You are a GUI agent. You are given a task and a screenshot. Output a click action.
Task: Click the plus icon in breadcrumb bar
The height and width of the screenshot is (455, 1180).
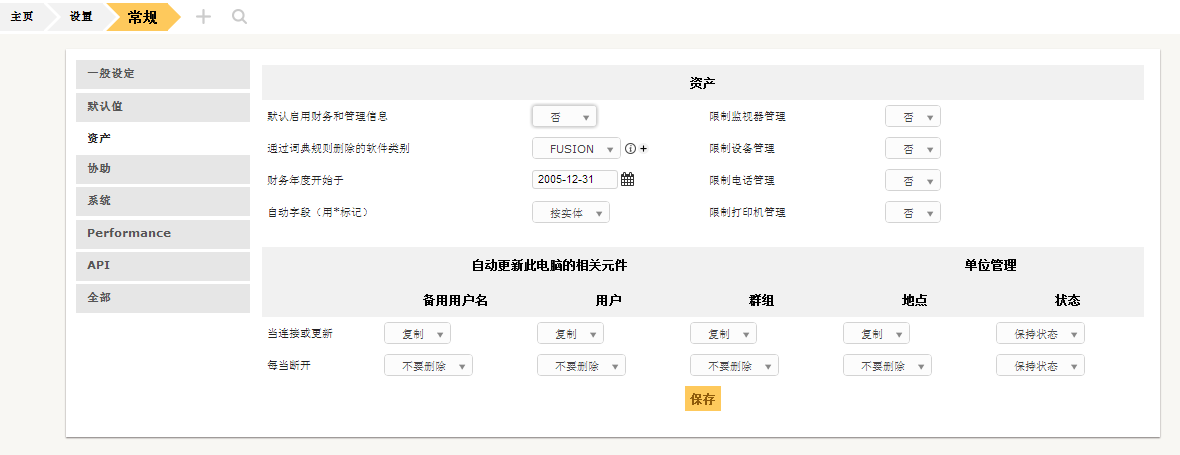tap(203, 17)
